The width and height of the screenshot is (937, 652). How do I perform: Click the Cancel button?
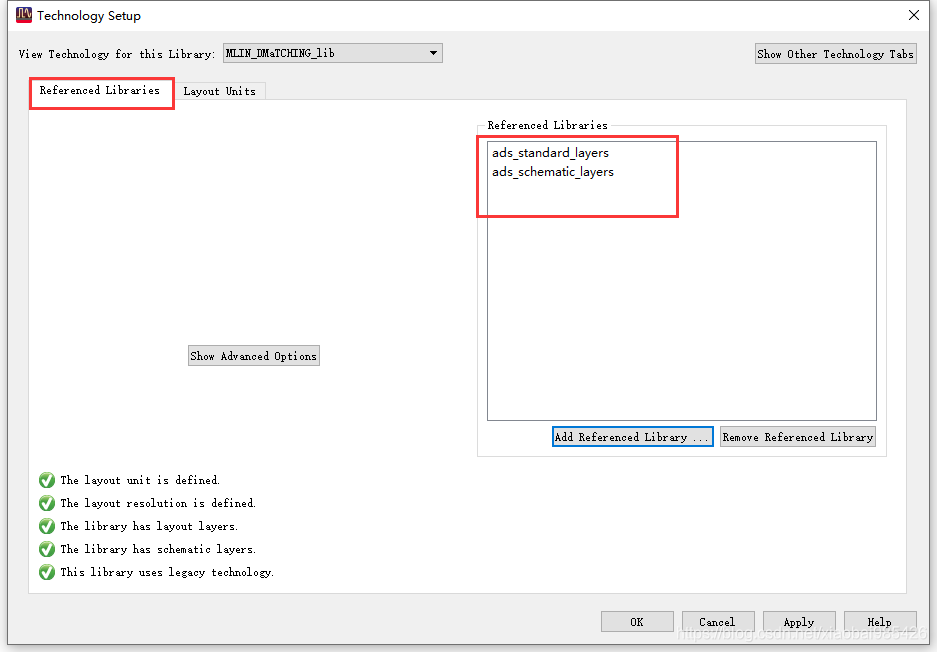(x=718, y=622)
